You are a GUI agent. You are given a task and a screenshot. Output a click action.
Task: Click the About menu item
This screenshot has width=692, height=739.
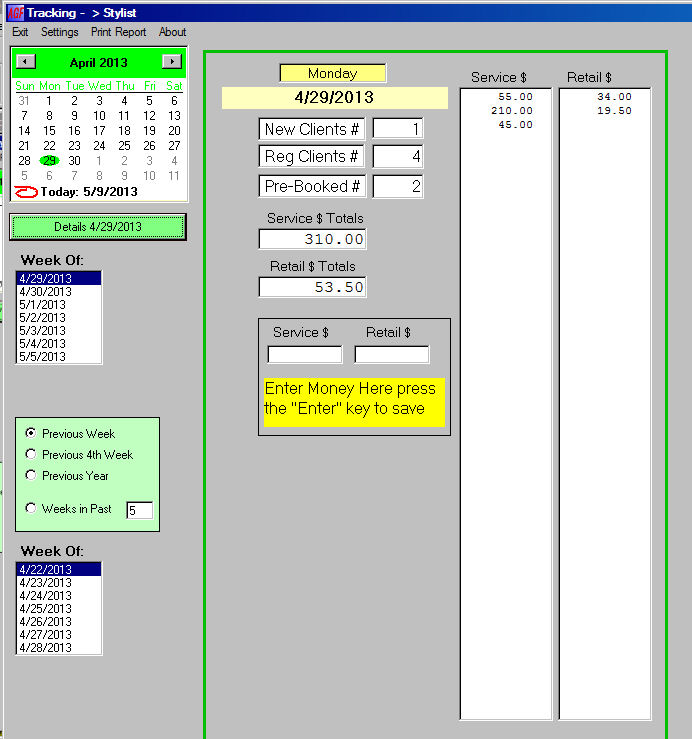tap(172, 32)
